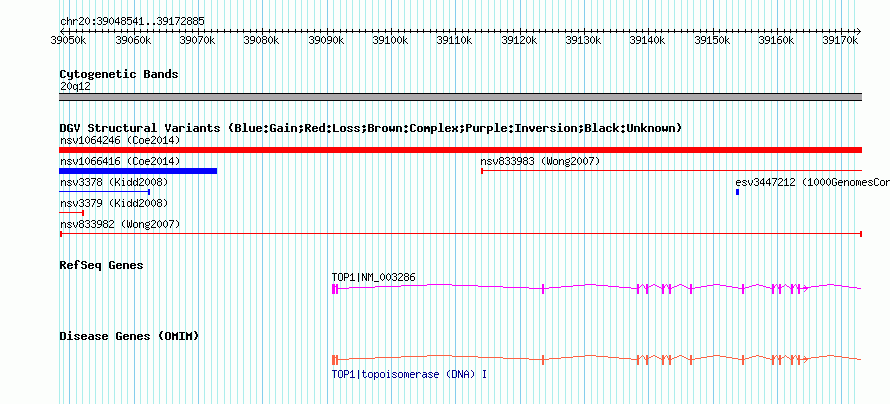Click ruler position 39100k
Screen dimensions: 890x404
click(x=390, y=40)
